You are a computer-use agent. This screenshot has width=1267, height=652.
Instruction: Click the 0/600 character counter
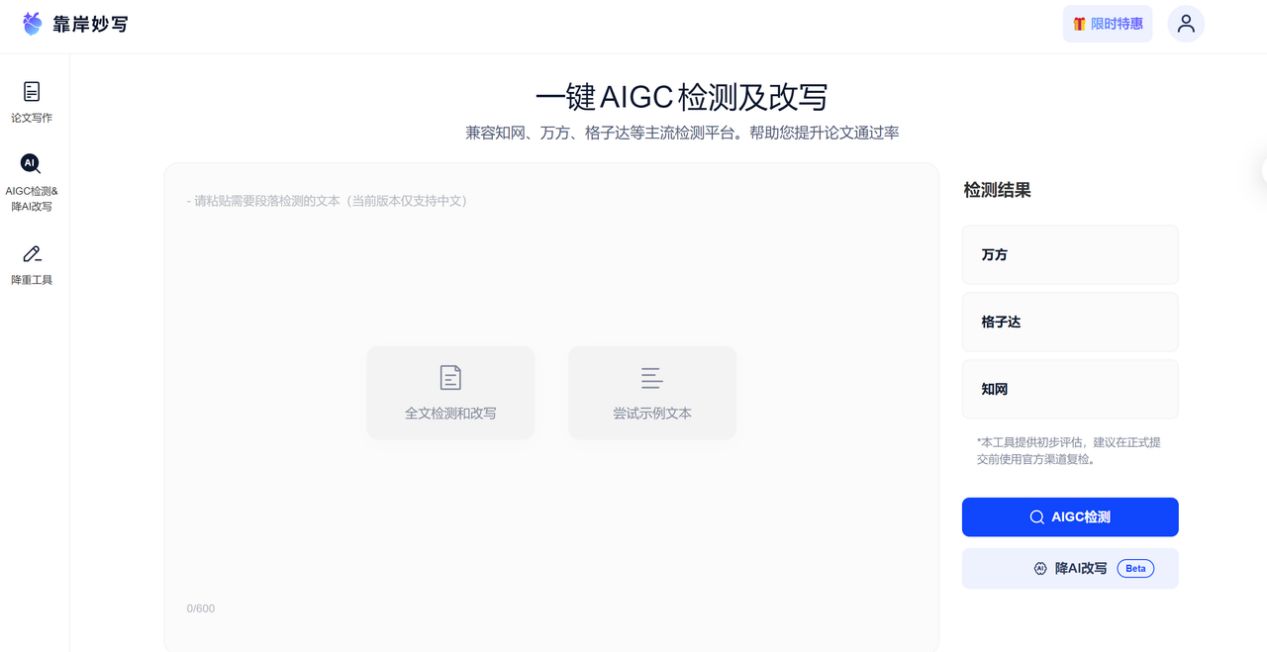(201, 608)
